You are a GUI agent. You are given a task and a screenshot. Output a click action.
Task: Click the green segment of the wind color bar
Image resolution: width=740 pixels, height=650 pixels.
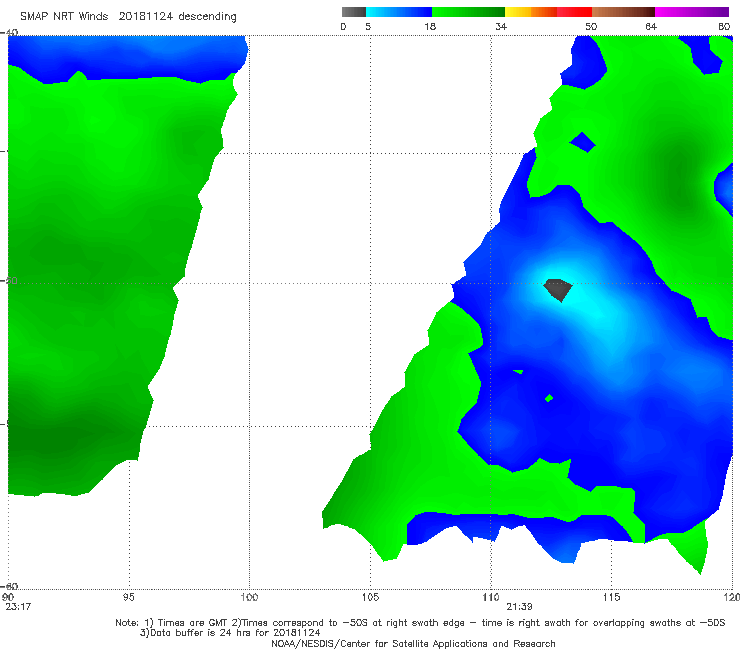(x=468, y=12)
